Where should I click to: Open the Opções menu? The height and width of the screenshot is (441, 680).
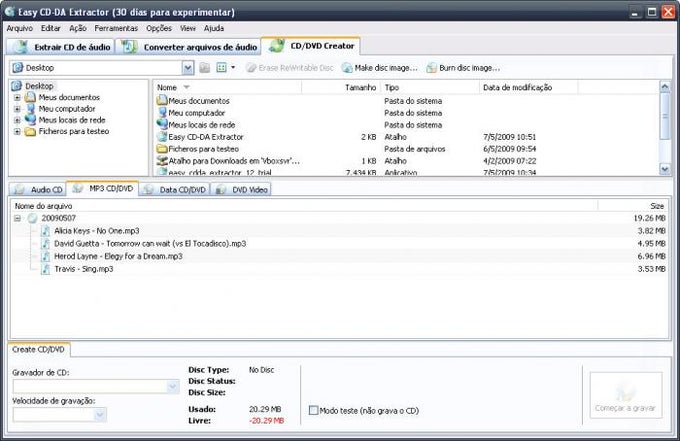point(159,28)
